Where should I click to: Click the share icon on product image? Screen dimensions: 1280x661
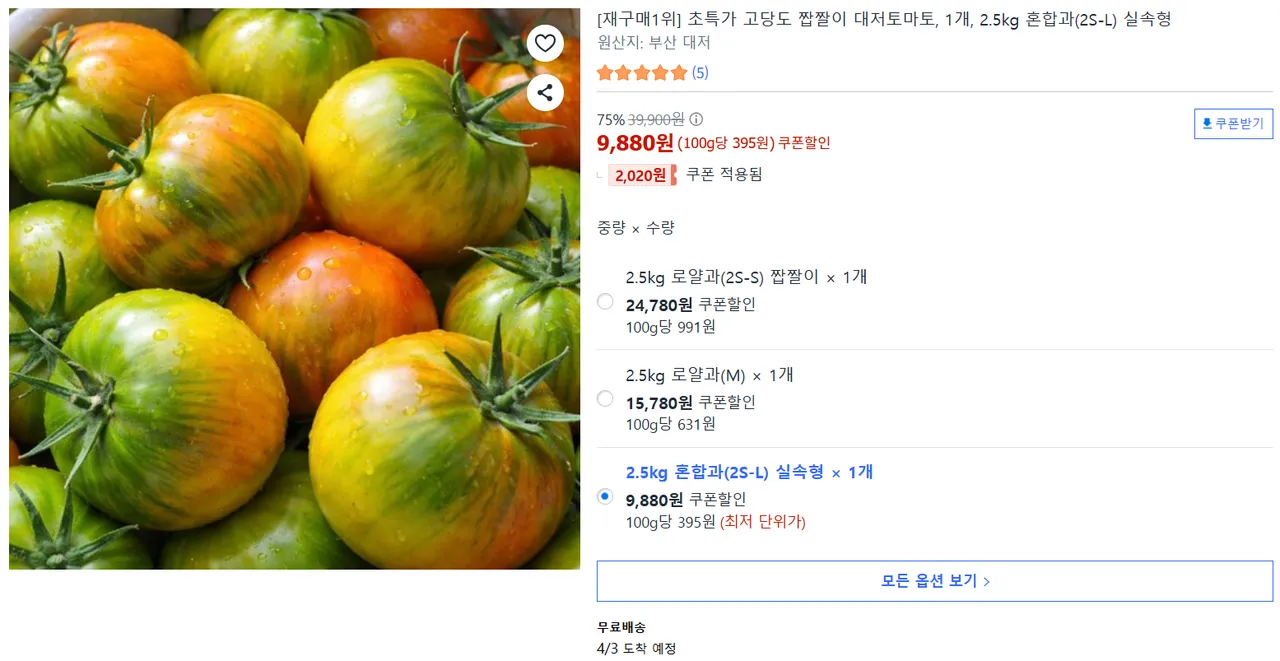click(545, 93)
